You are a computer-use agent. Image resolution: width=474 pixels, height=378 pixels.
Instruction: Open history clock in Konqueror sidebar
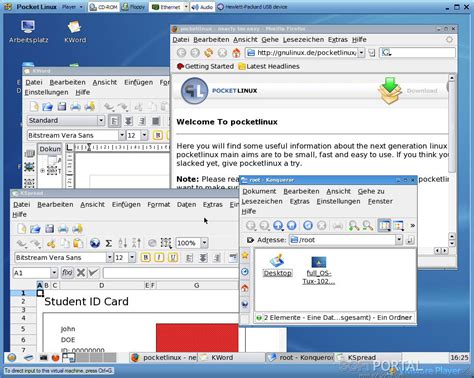pos(245,272)
